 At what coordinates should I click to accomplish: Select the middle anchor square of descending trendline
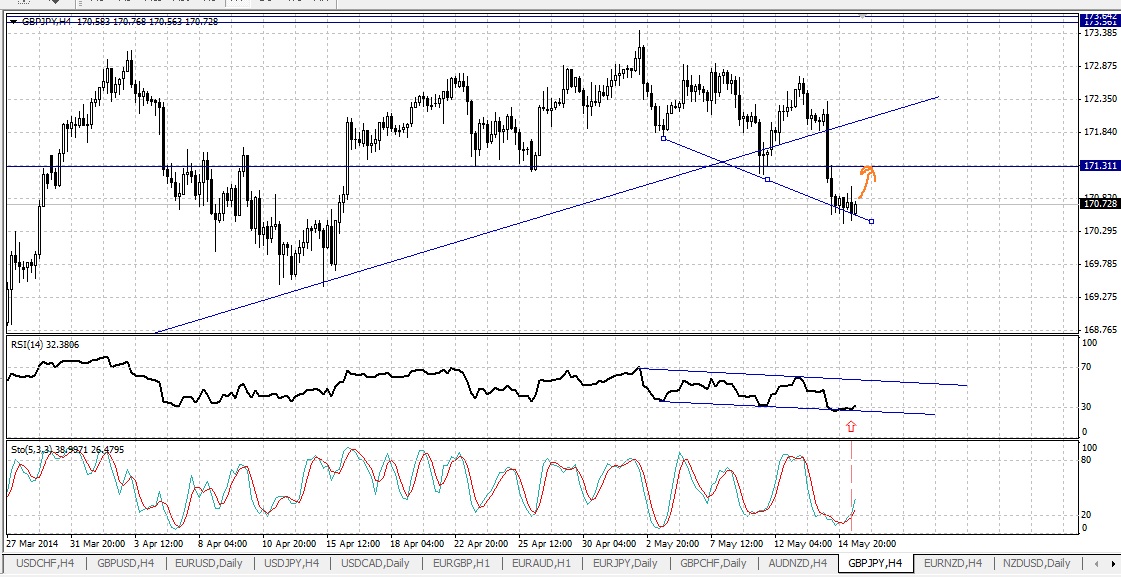[768, 179]
